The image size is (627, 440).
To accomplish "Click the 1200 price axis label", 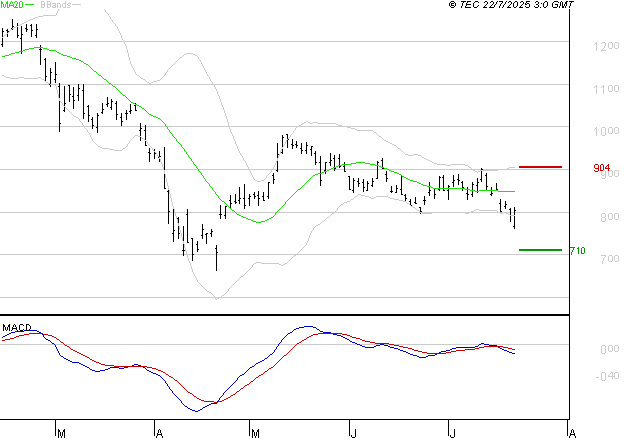I will click(606, 46).
